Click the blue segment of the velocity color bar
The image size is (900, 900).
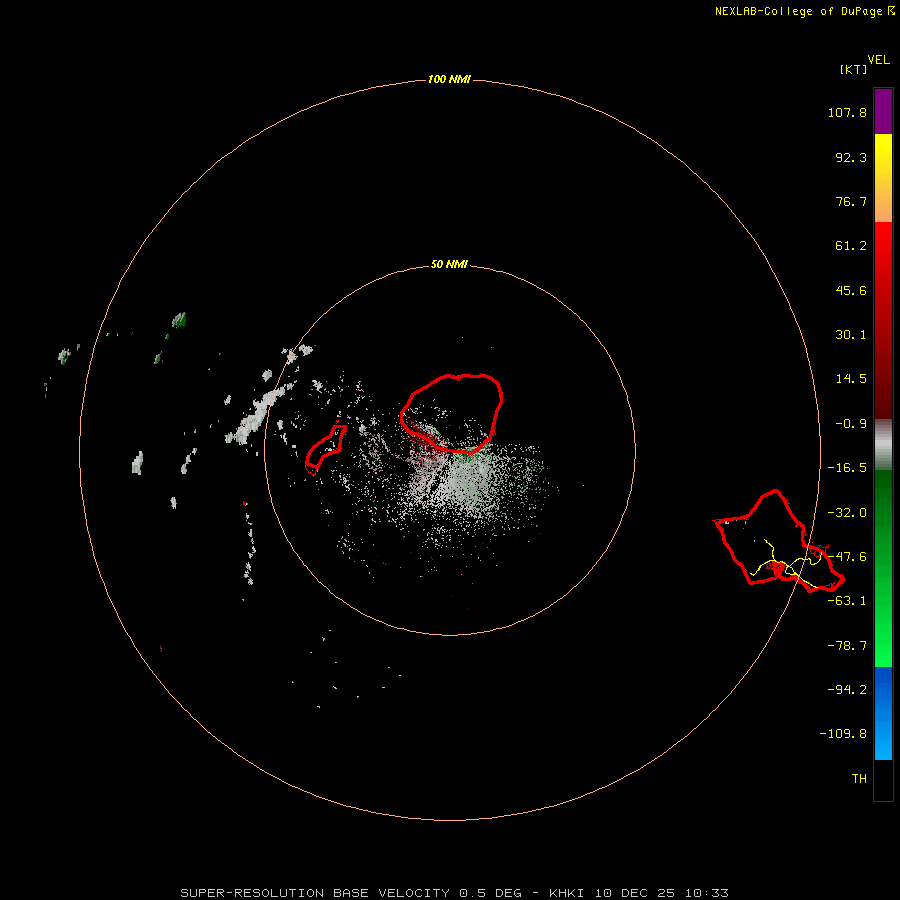[883, 713]
